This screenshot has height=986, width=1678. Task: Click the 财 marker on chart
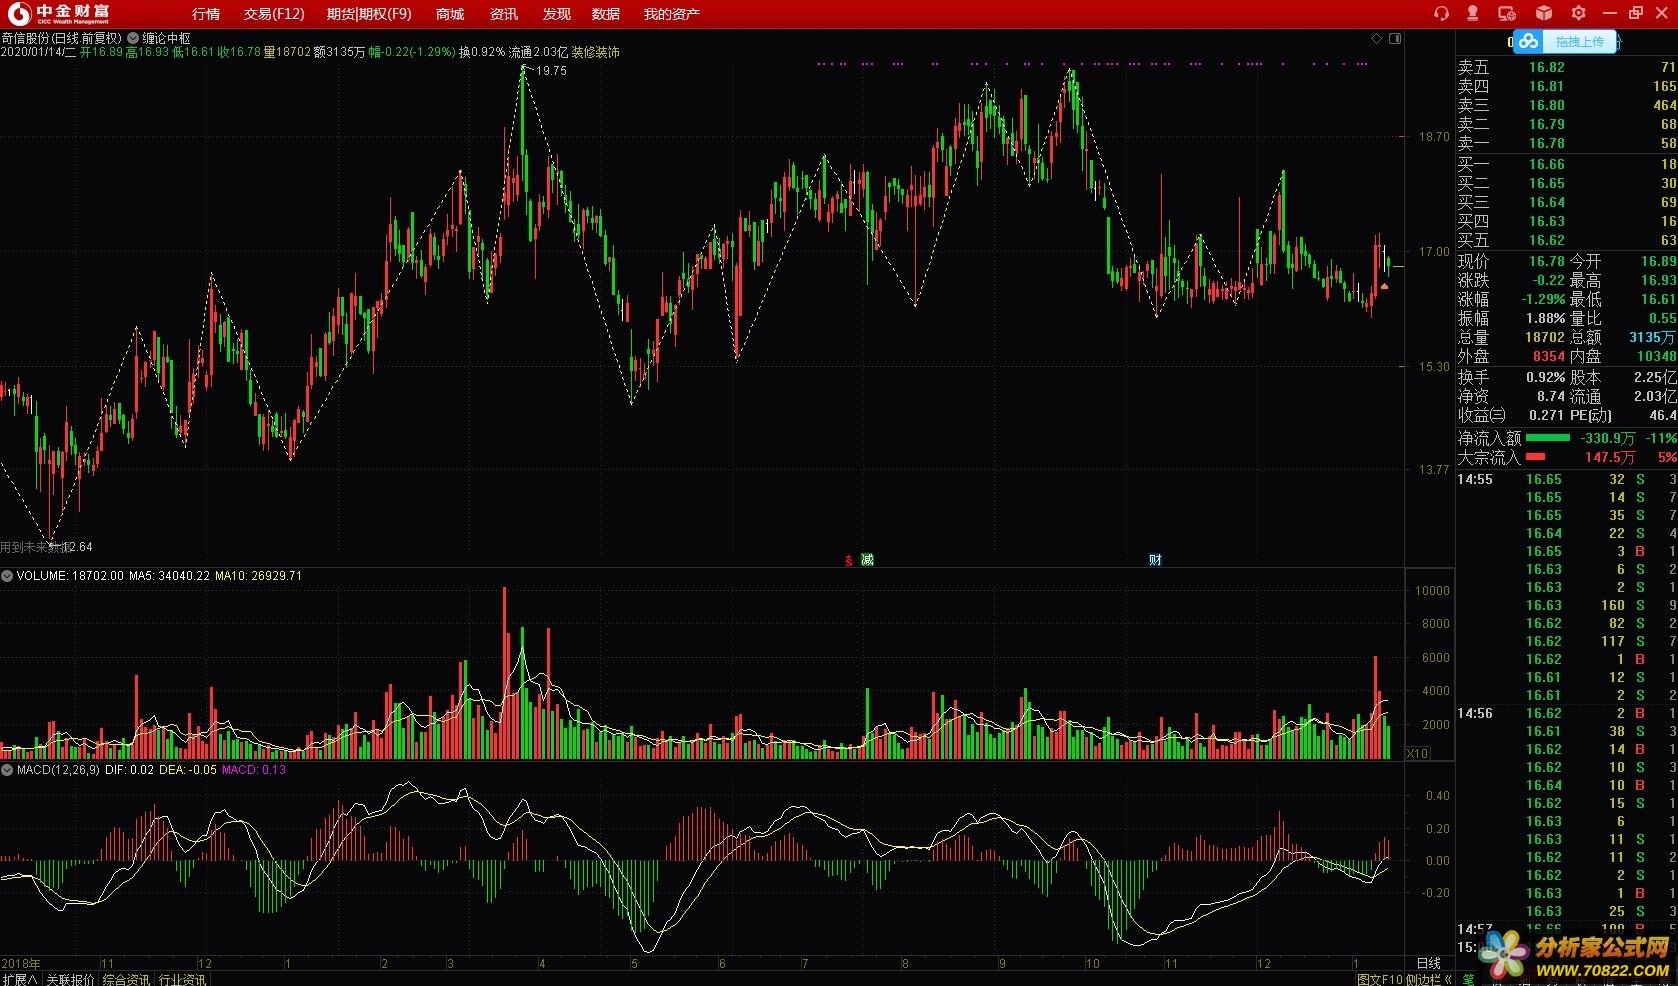coord(1155,559)
